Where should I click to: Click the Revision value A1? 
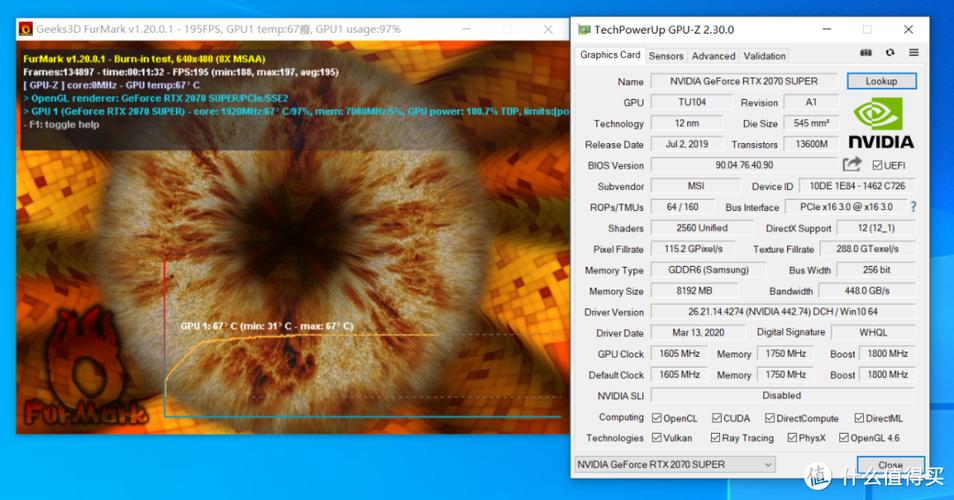point(811,102)
